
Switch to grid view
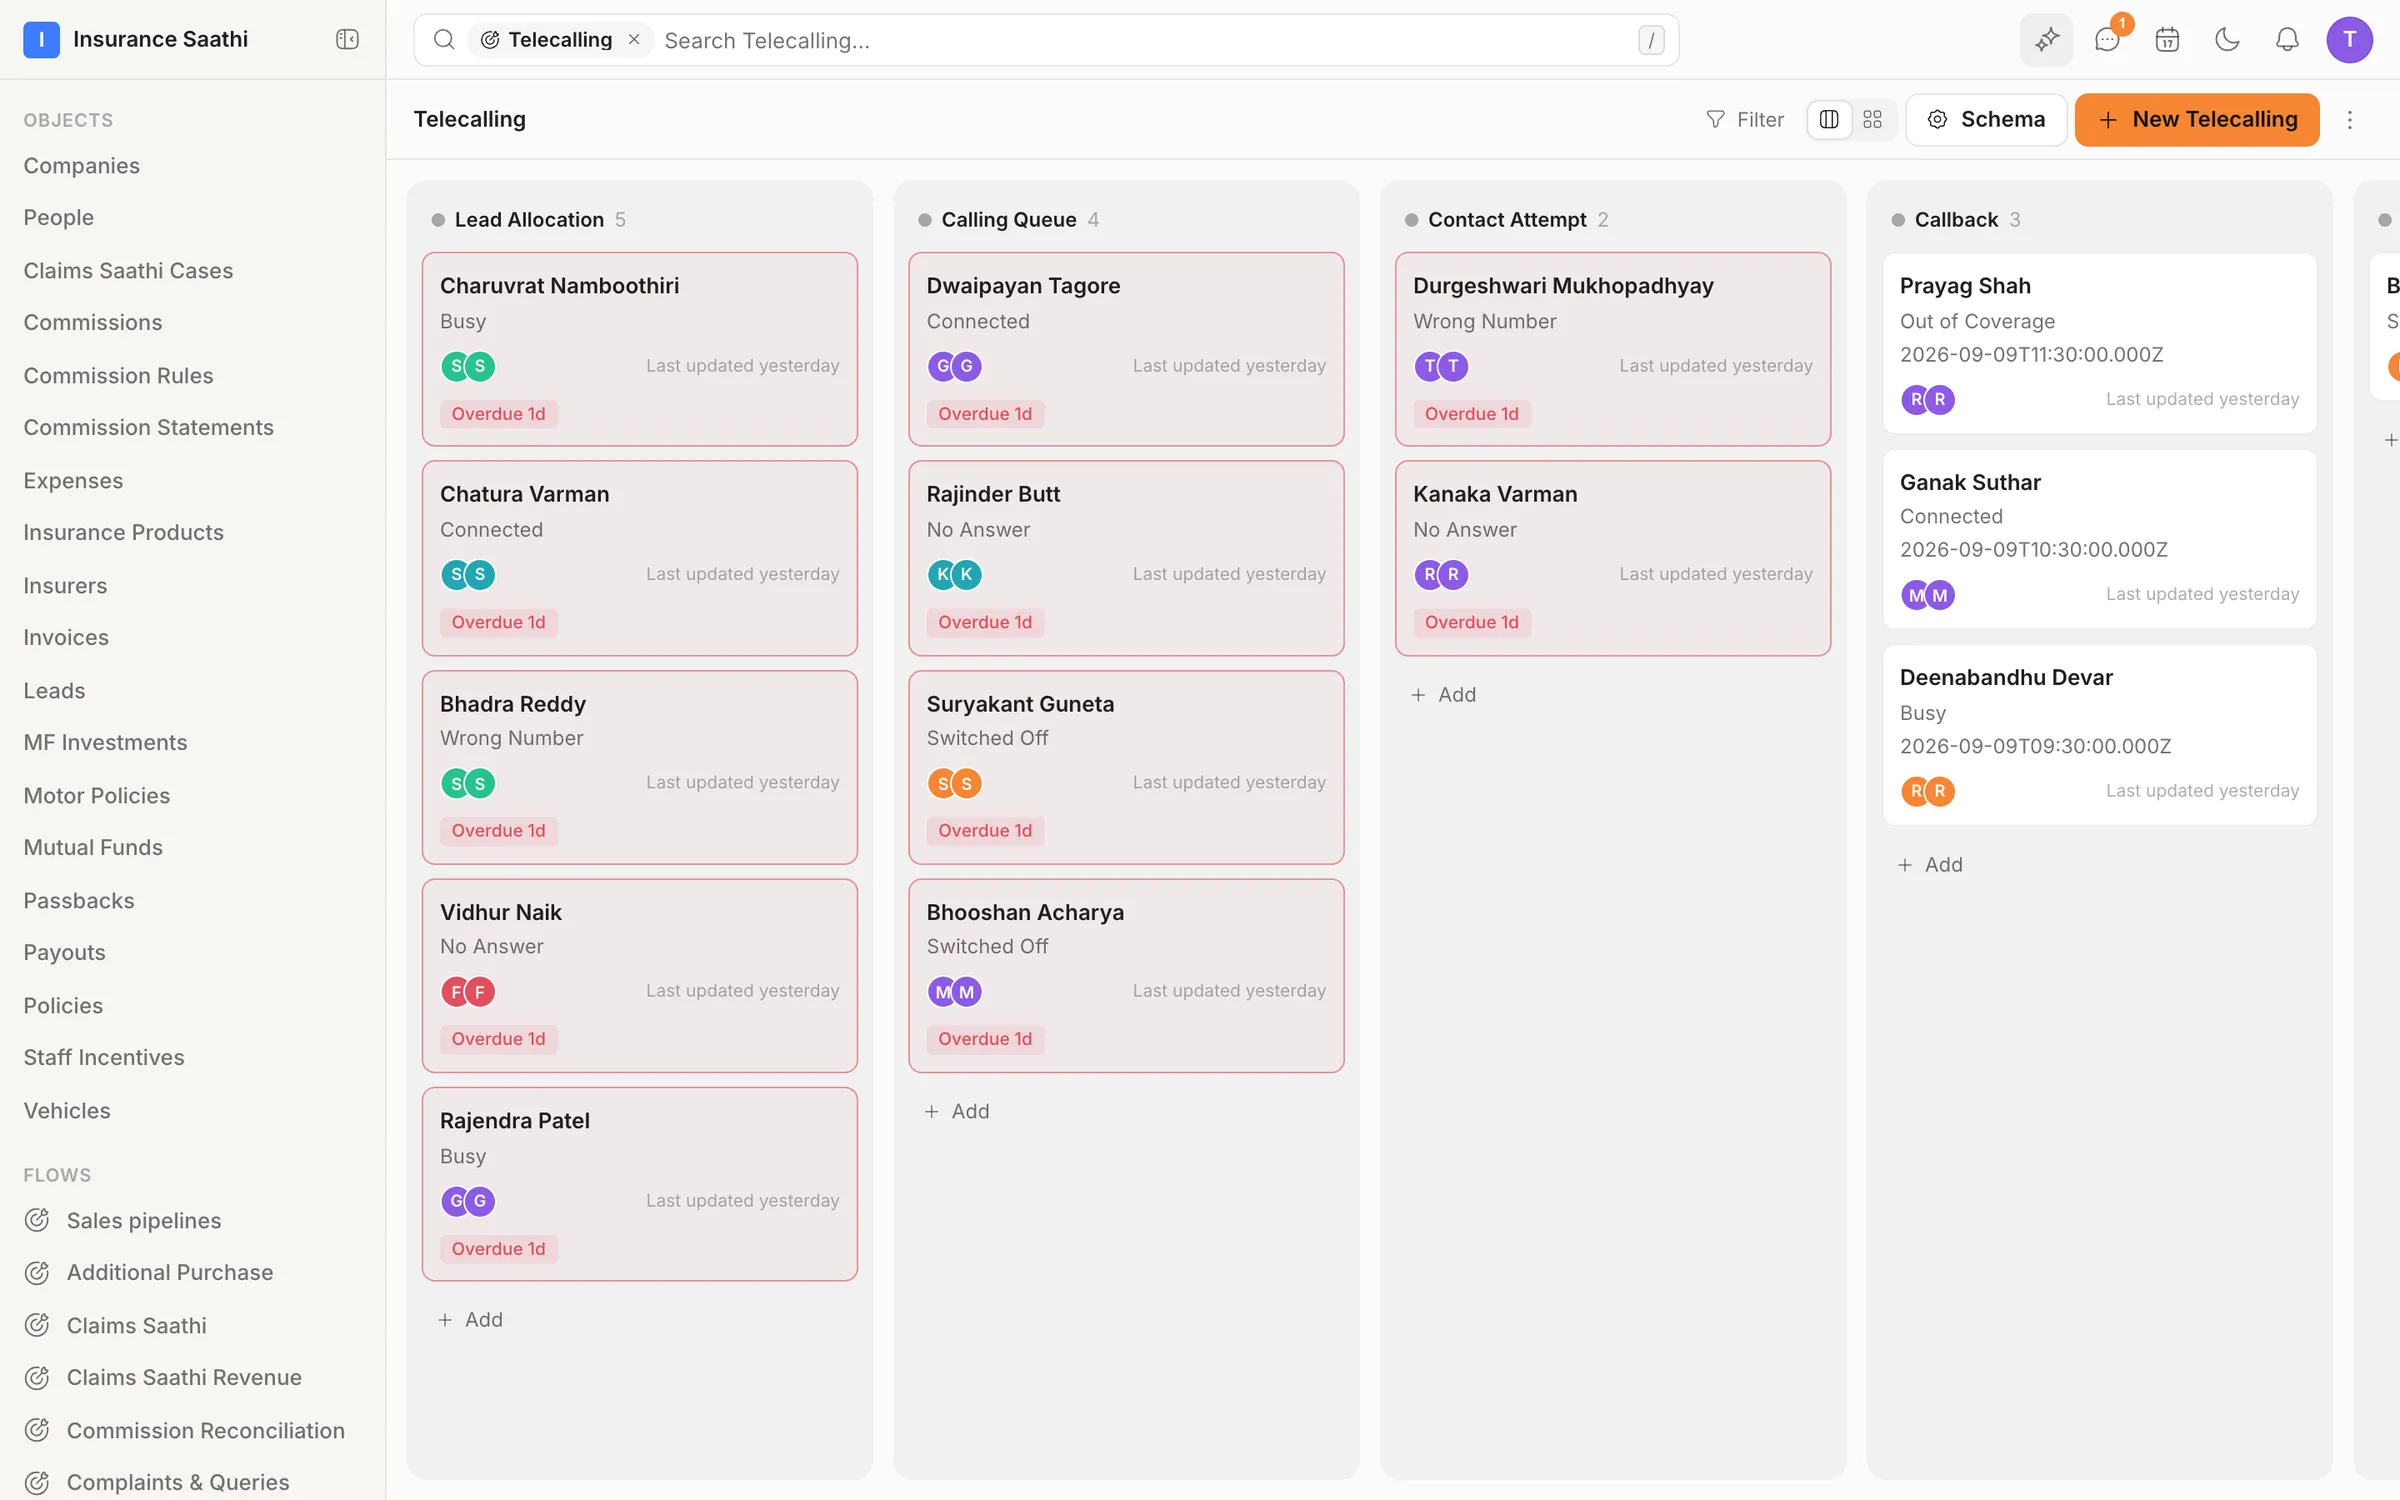(1873, 120)
